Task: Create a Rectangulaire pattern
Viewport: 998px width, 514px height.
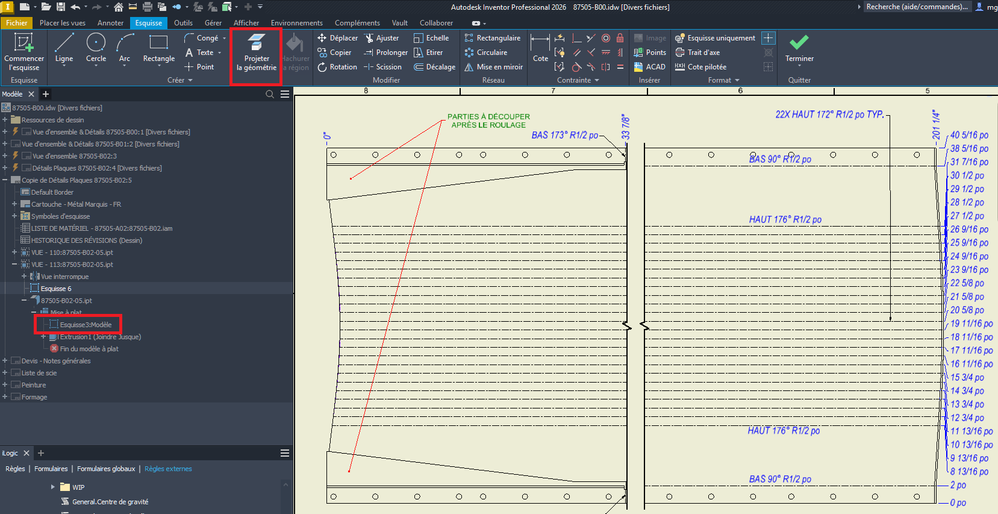Action: coord(492,38)
